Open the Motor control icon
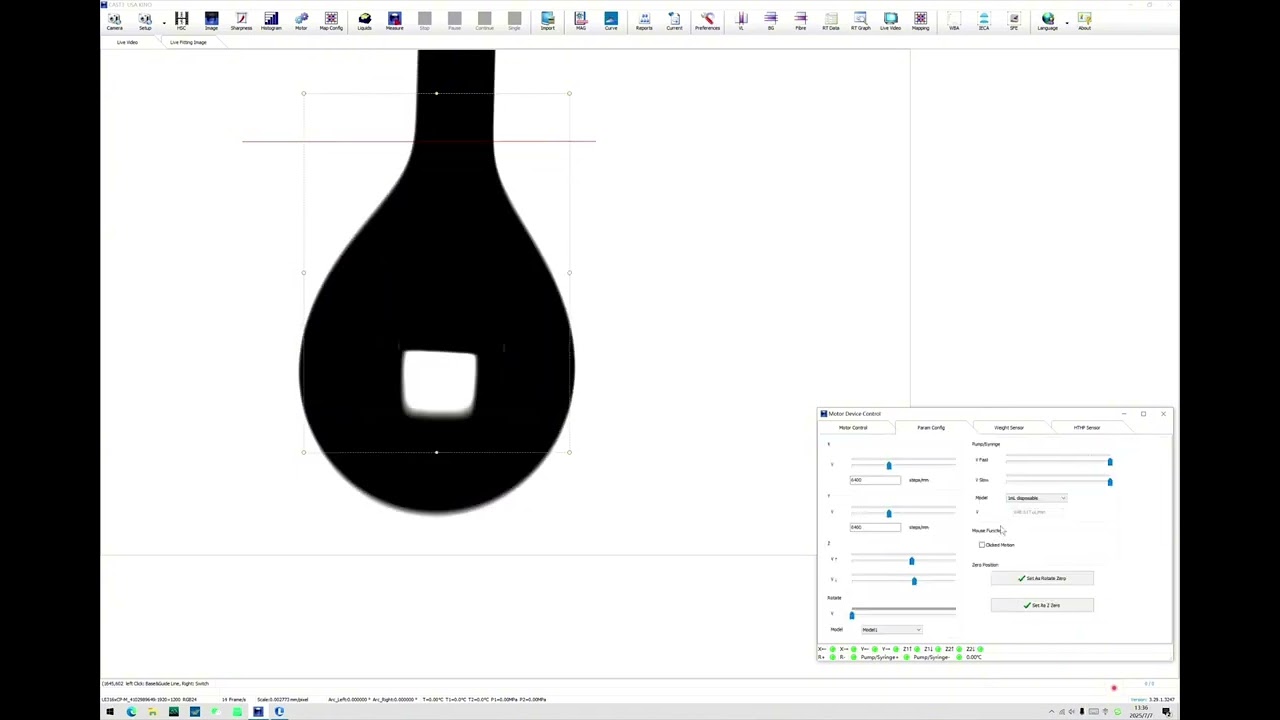The image size is (1280, 720). tap(301, 20)
